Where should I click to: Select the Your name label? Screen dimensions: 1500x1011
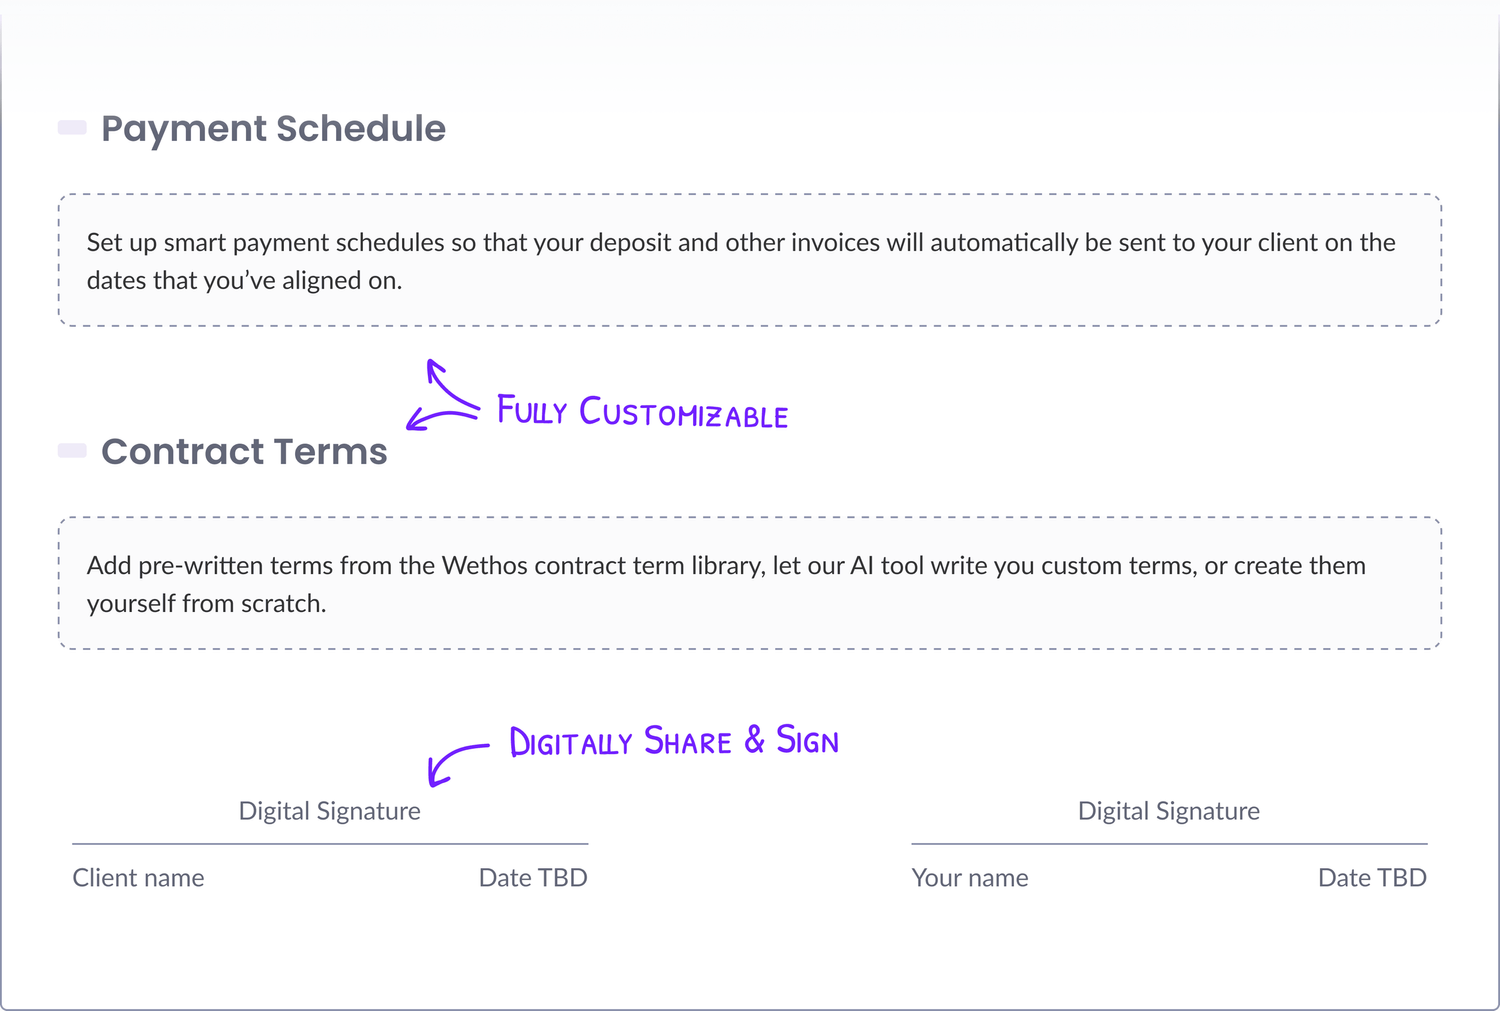point(970,878)
